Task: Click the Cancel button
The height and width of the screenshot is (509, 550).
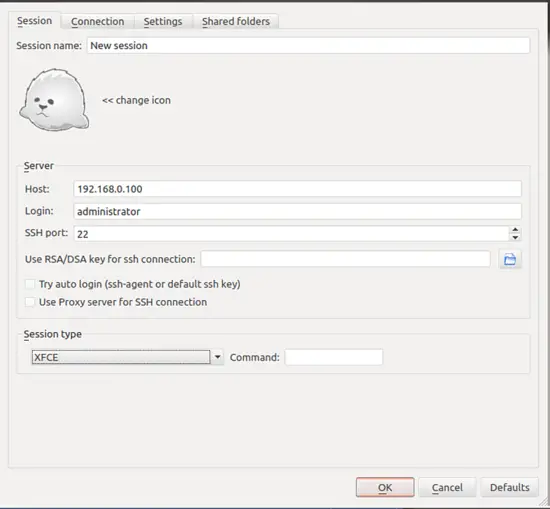Action: tap(447, 487)
